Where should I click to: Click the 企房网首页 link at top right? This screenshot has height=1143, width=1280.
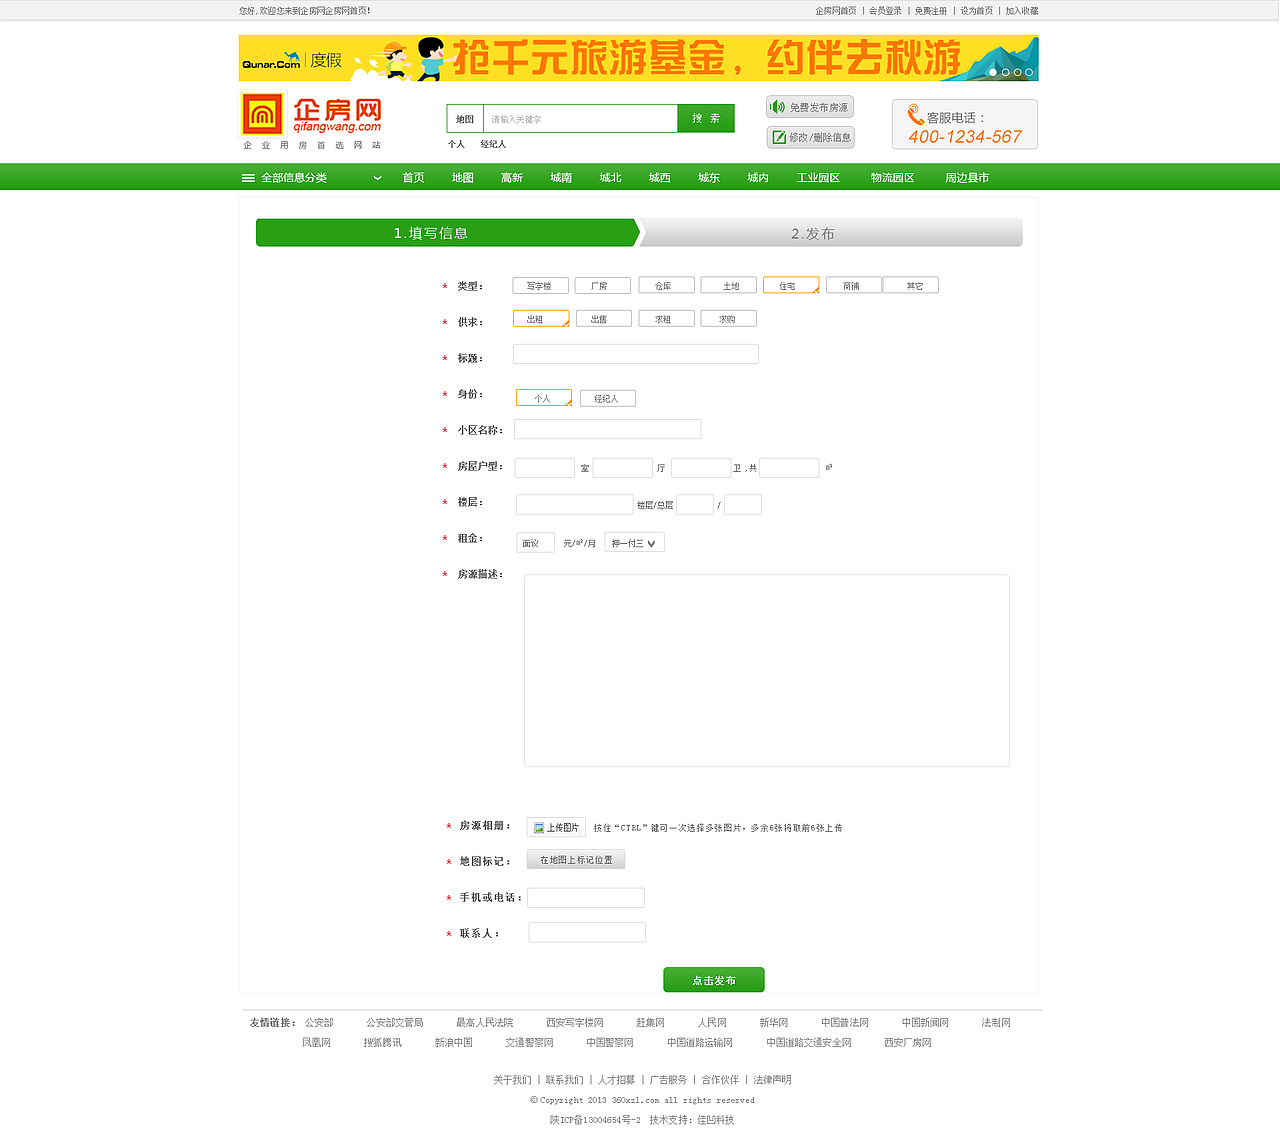pos(836,11)
